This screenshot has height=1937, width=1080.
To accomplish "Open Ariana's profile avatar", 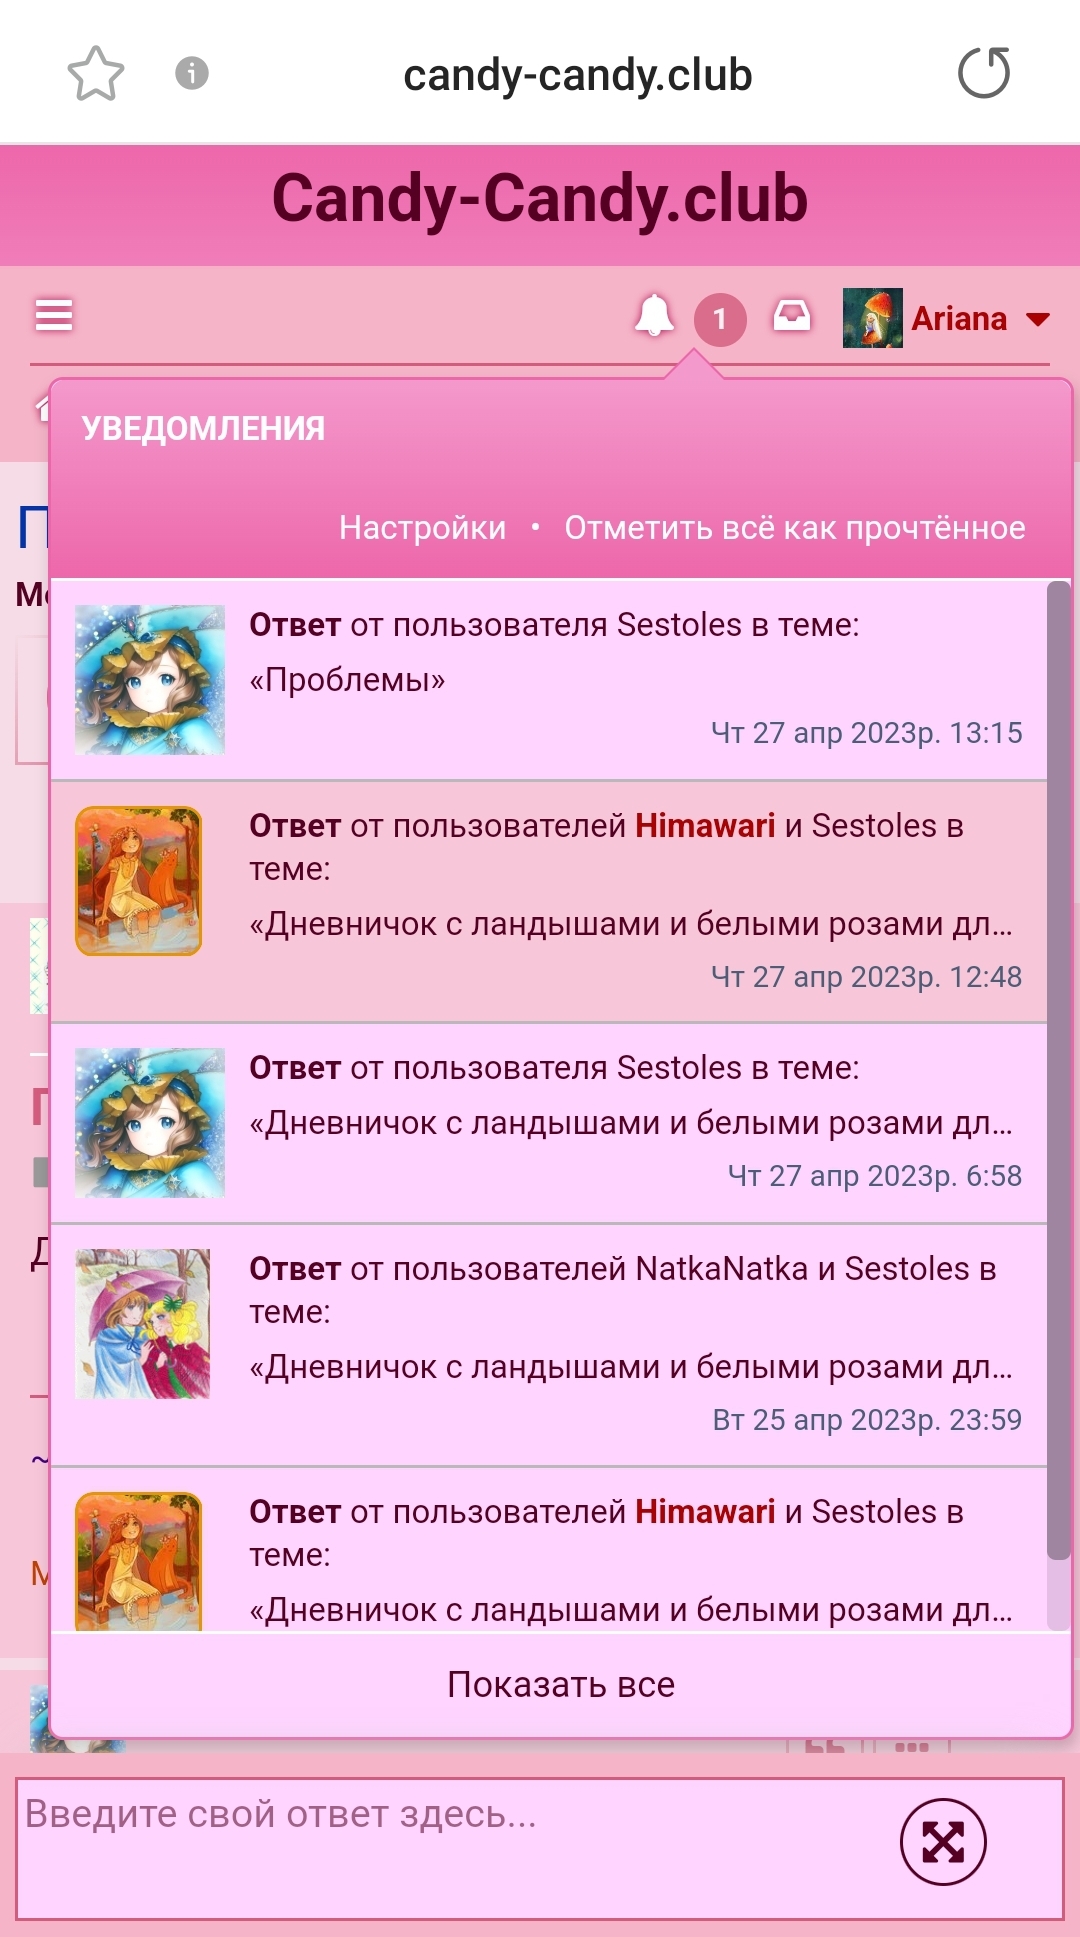I will [873, 318].
